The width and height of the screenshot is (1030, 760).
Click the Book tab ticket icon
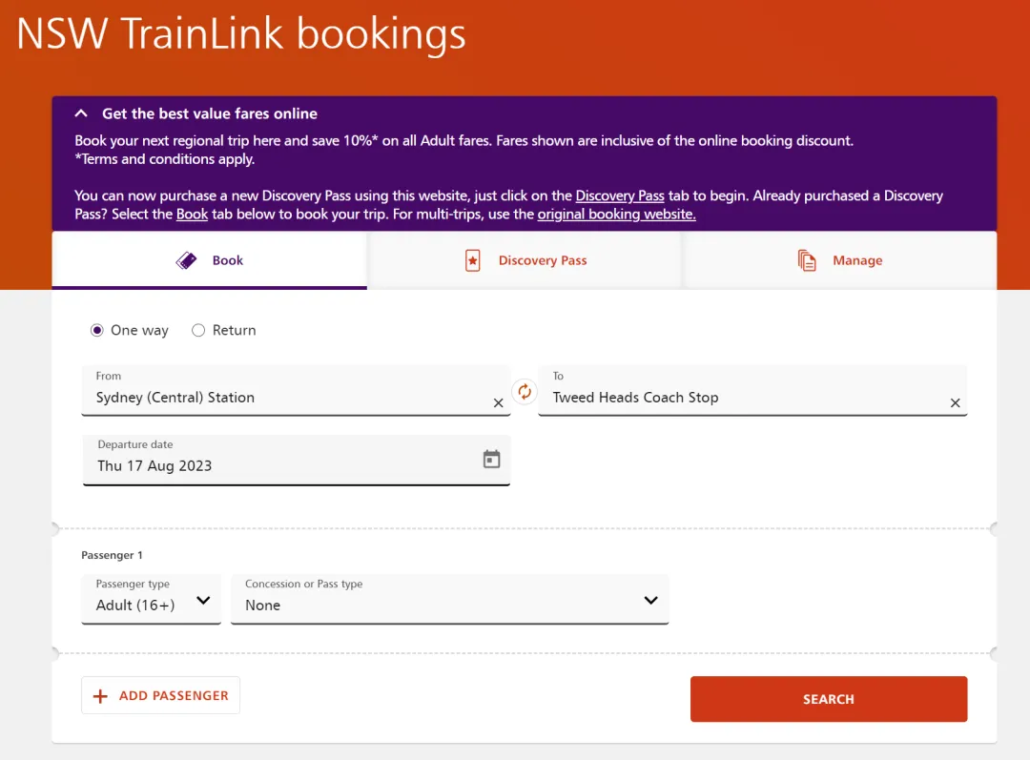[x=187, y=261]
